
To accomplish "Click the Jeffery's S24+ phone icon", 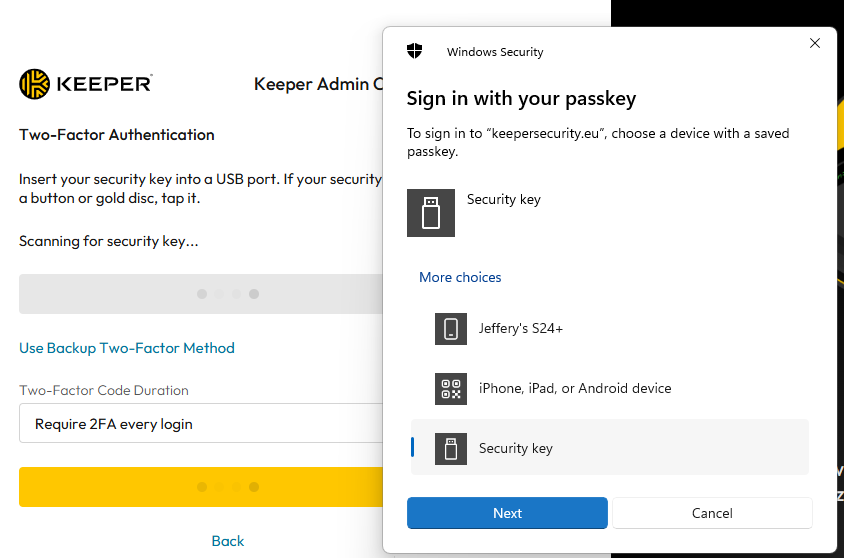I will pyautogui.click(x=451, y=329).
